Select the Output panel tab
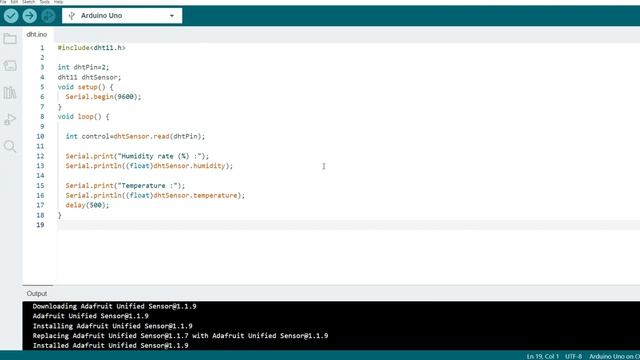Screen dimensions: 640x360 coord(37,293)
